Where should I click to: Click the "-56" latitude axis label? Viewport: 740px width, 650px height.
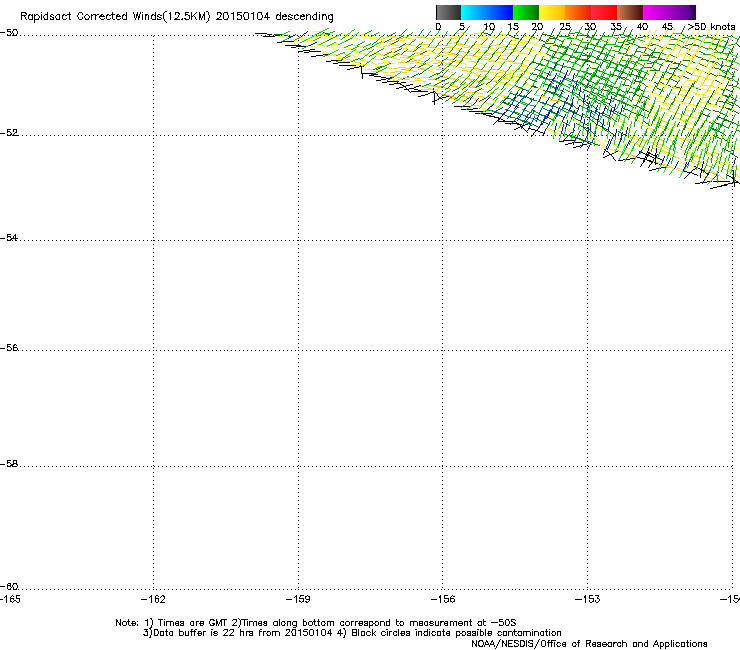click(x=9, y=348)
